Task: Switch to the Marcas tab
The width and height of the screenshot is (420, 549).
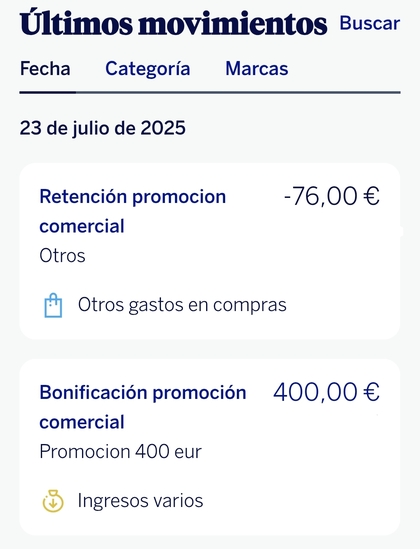Action: pyautogui.click(x=257, y=69)
